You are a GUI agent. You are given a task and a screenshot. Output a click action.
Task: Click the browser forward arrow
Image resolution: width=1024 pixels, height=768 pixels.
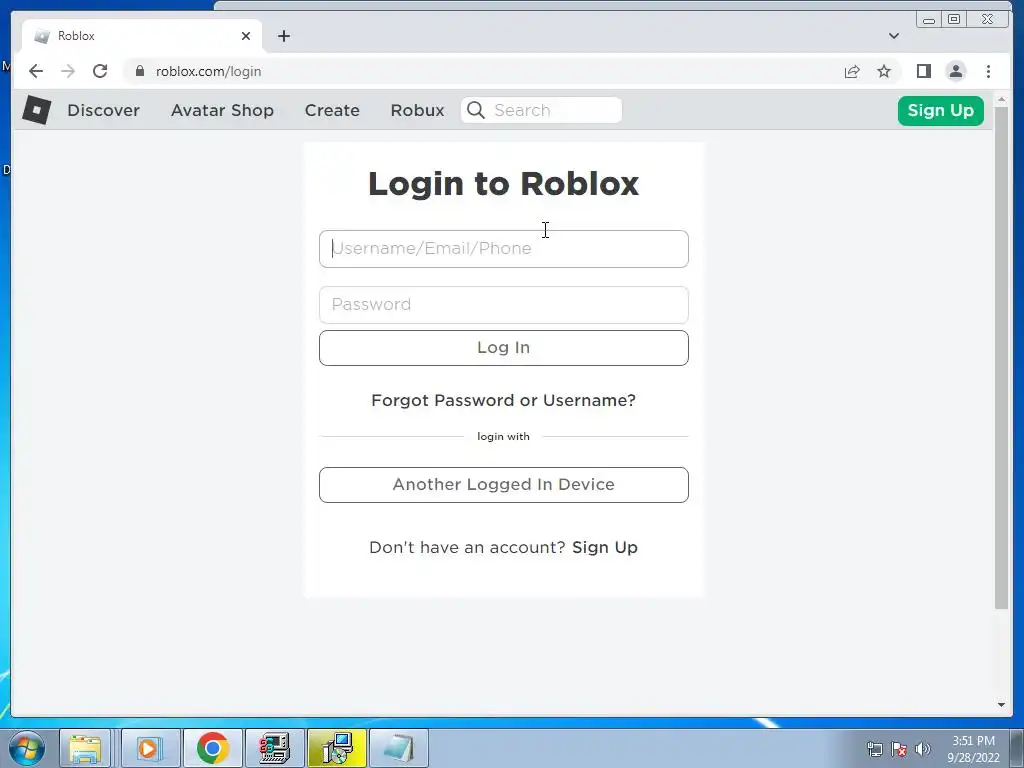click(68, 71)
